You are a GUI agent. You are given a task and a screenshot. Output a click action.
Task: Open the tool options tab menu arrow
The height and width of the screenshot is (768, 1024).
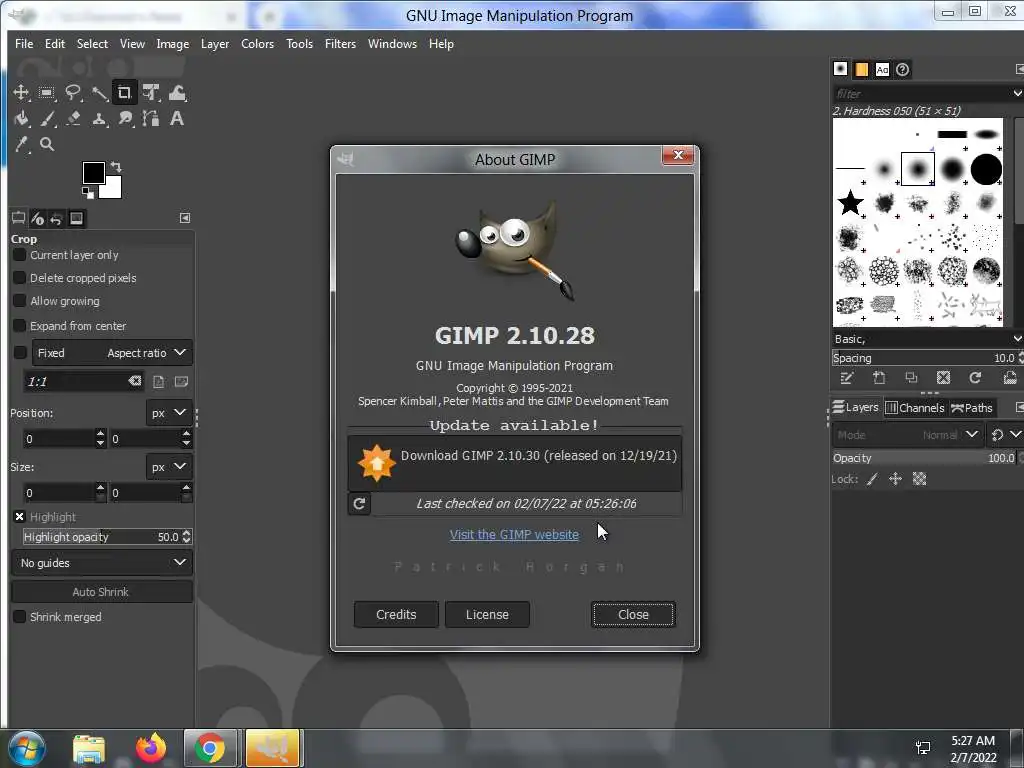coord(185,217)
